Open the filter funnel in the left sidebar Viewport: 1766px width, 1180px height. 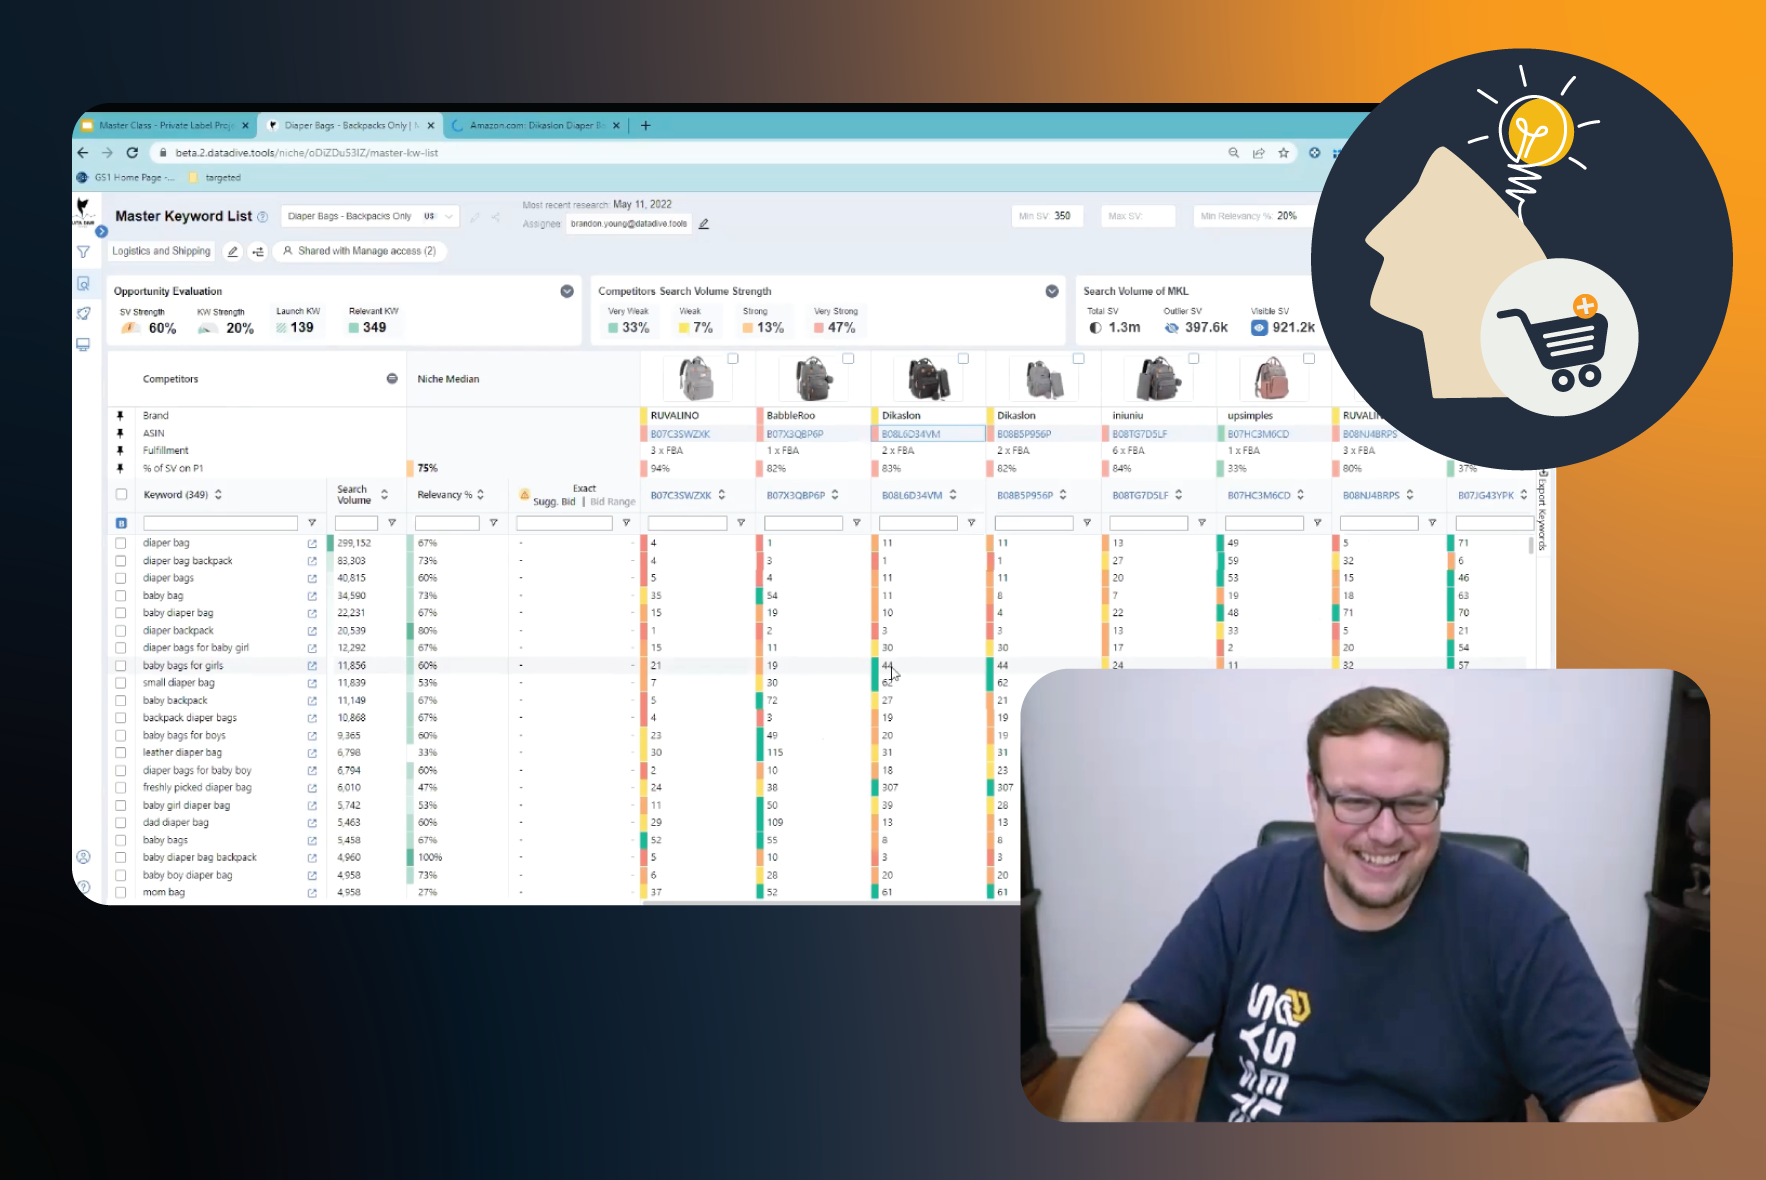pos(84,252)
